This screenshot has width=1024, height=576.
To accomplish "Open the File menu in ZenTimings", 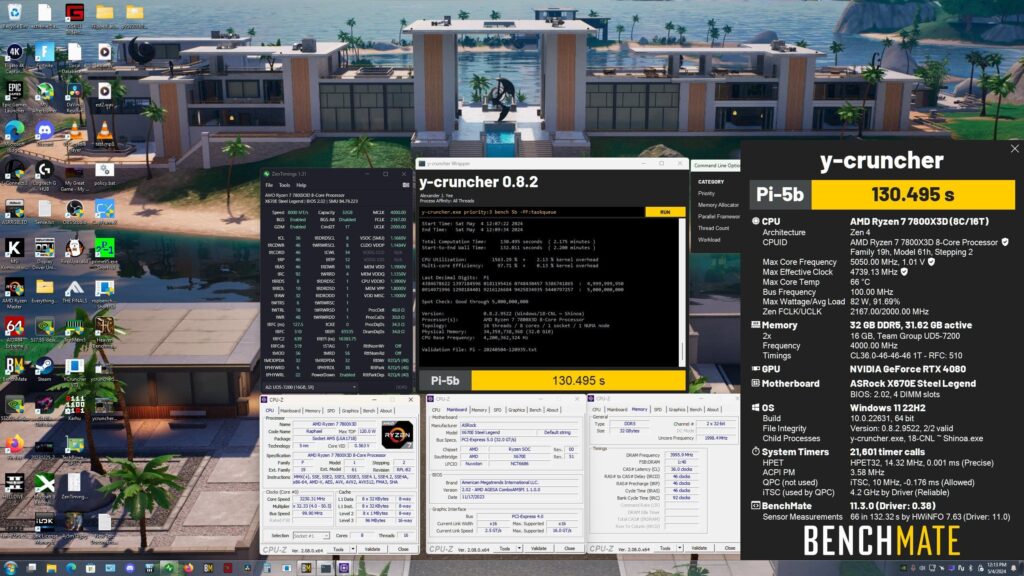I will coord(269,185).
